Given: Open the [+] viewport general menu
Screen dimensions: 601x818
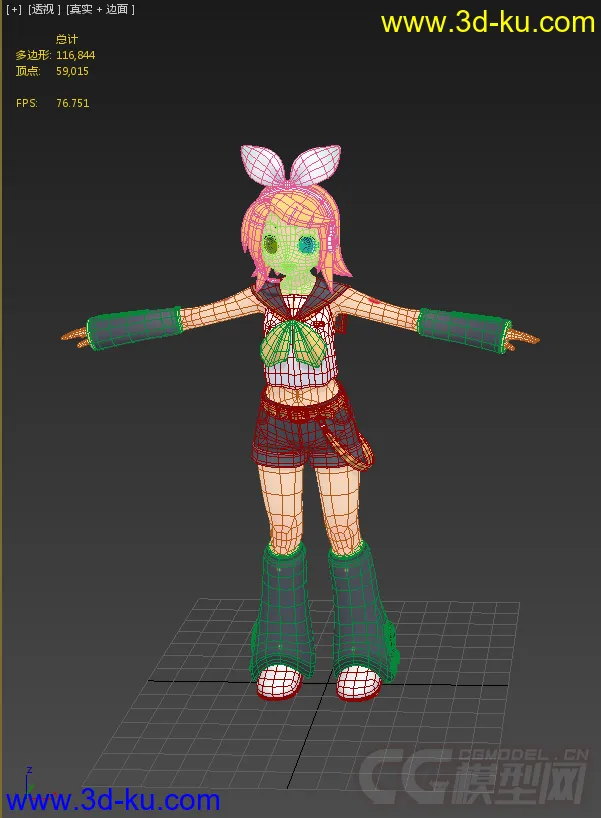Looking at the screenshot, I should [x=13, y=9].
